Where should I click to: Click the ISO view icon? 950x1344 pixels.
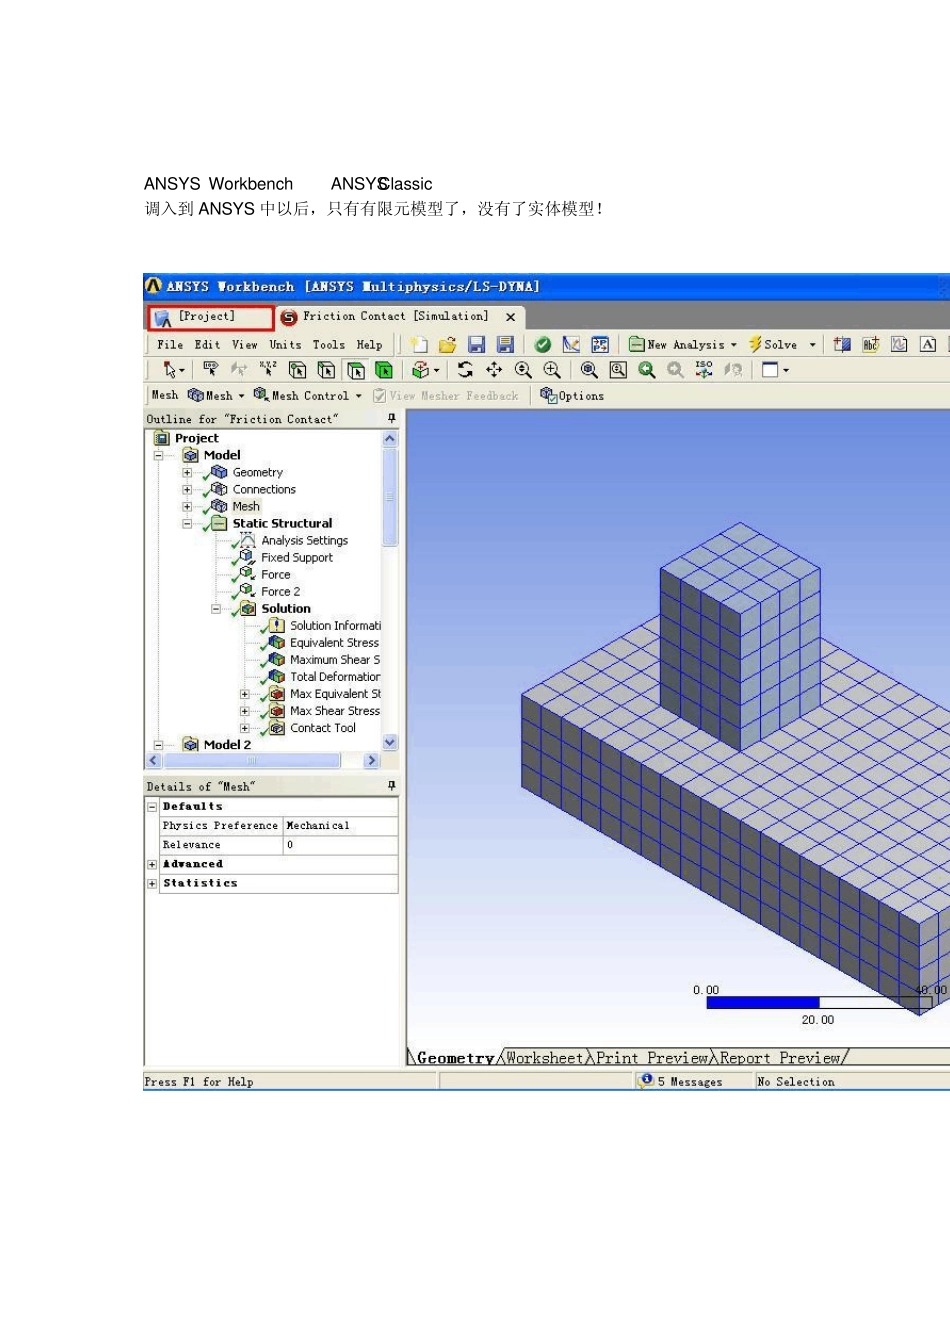(x=704, y=370)
